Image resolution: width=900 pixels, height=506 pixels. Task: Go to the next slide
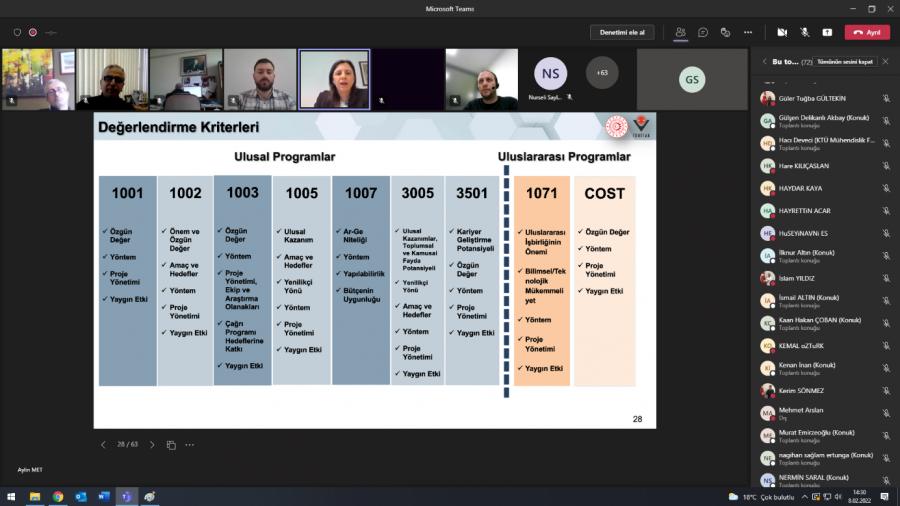click(152, 445)
